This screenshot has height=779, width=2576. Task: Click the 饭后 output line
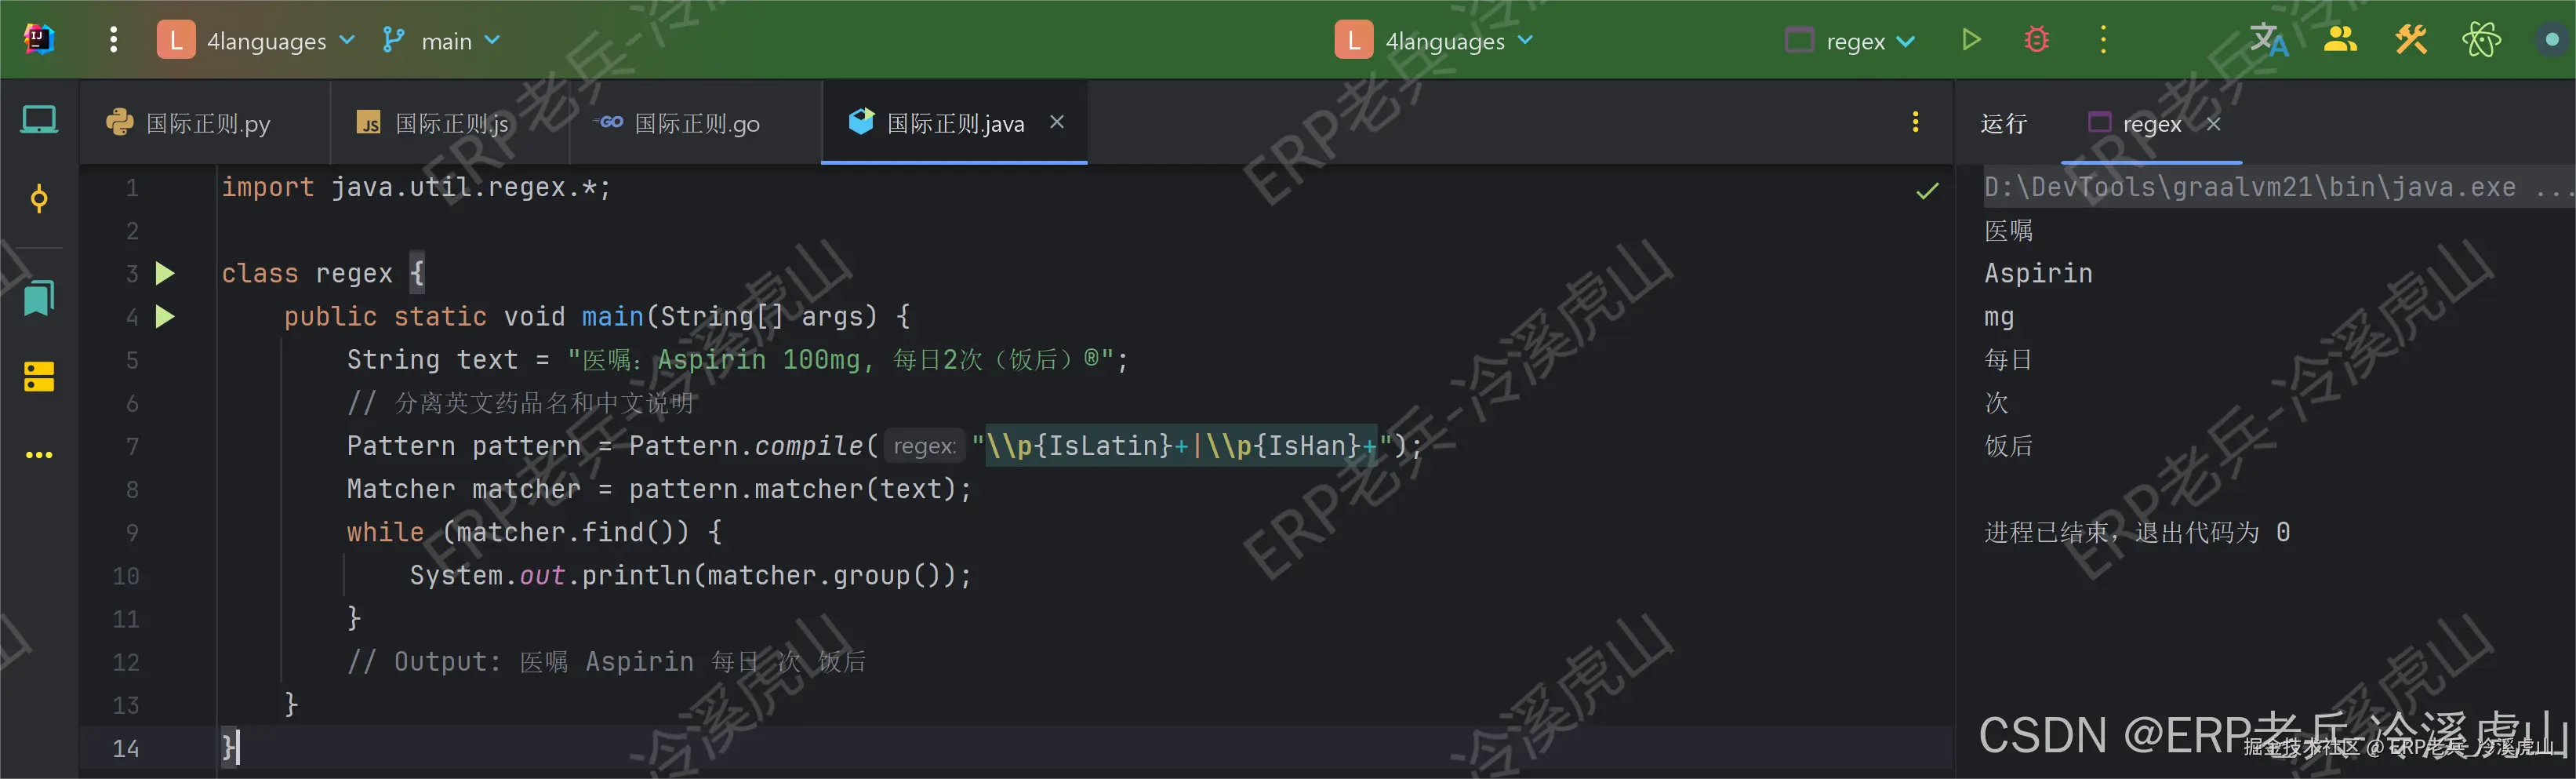[x=2008, y=446]
